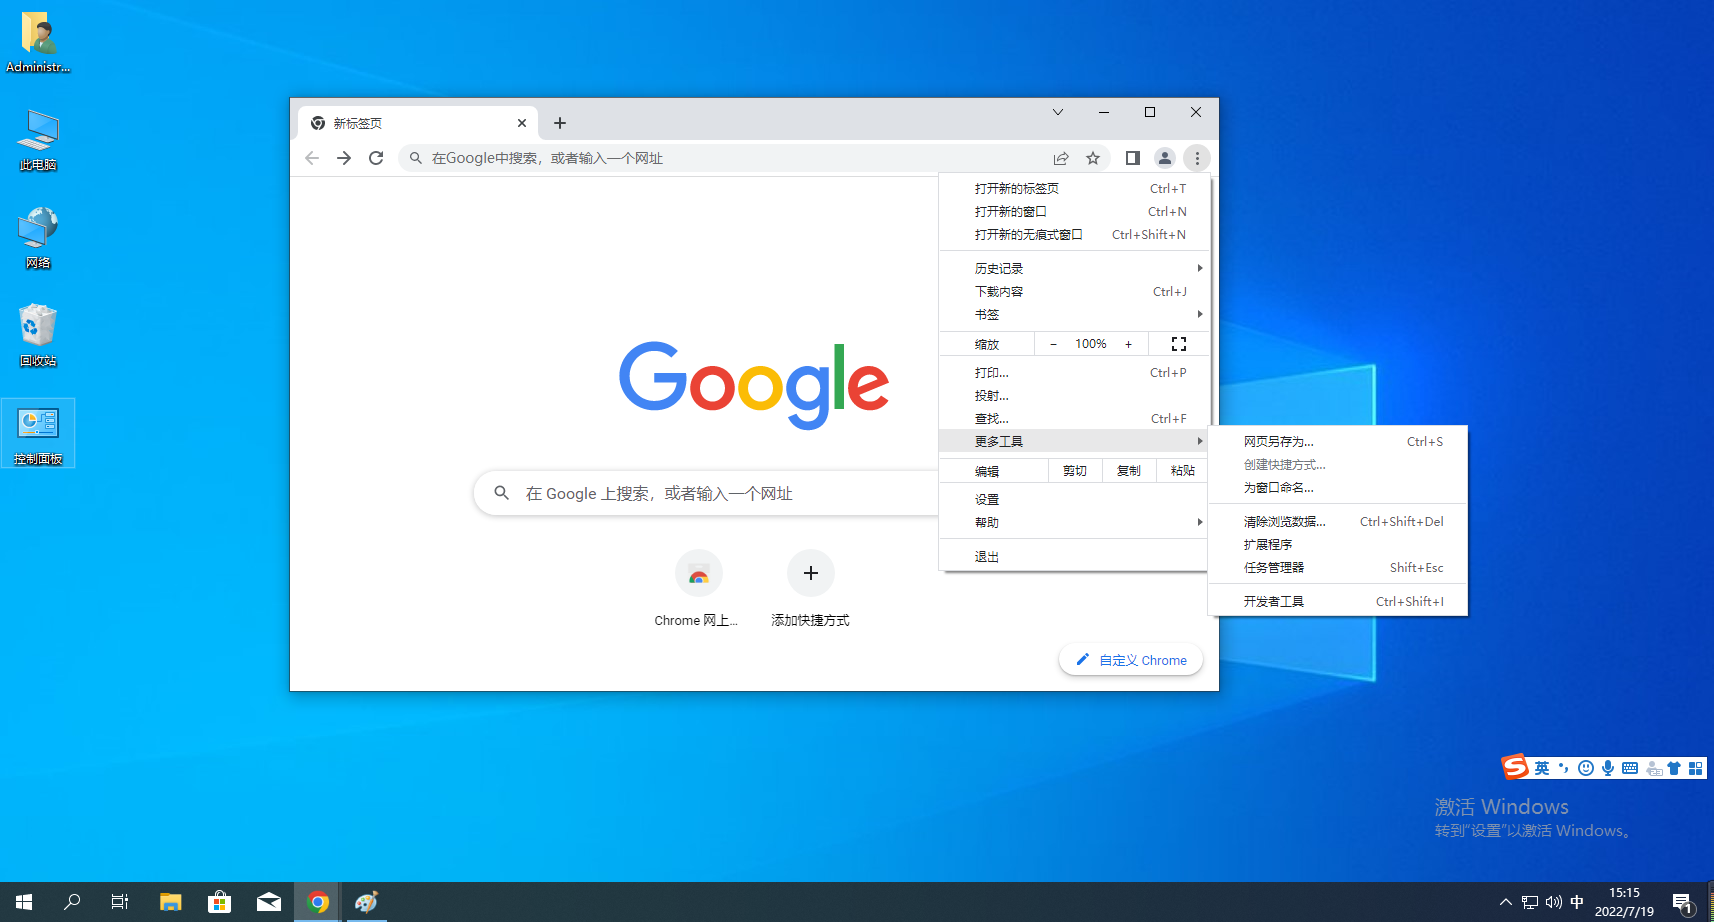Click 粘贴 in the edit row

pos(1182,471)
